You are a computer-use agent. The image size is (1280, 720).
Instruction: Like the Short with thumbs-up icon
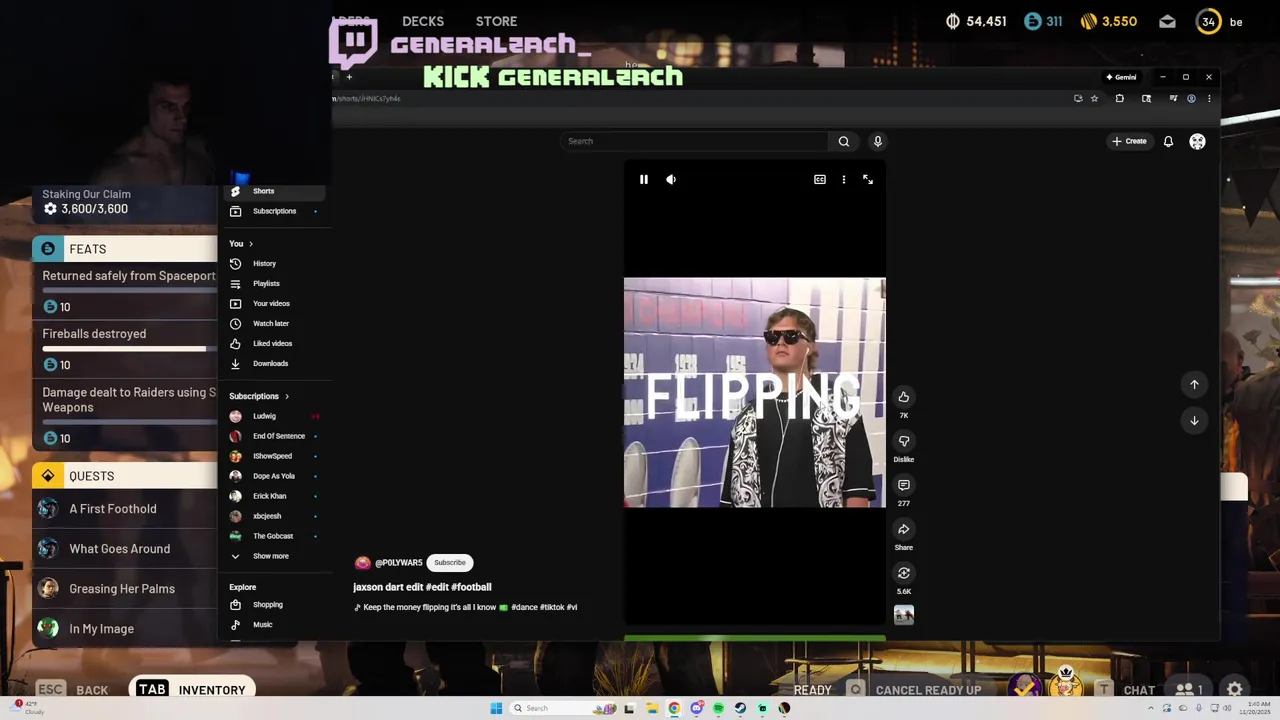pos(904,397)
